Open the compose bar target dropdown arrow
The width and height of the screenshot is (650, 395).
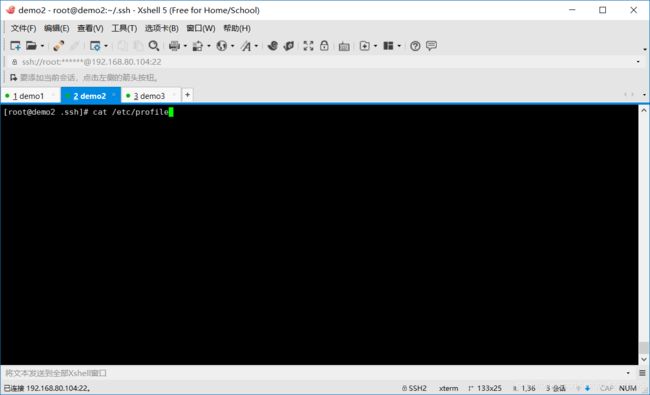click(x=628, y=373)
